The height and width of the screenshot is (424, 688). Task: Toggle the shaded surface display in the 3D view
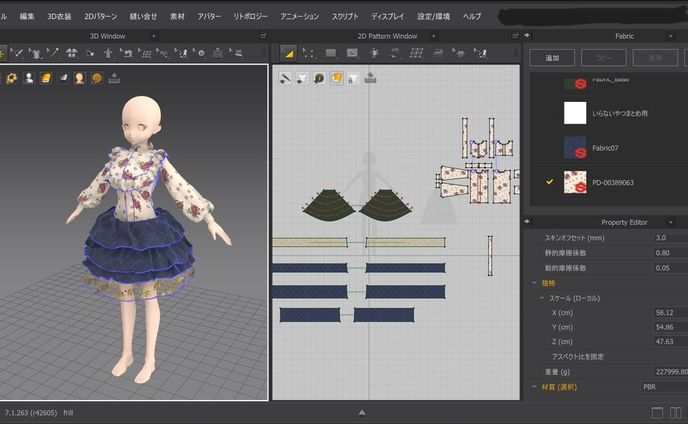63,78
